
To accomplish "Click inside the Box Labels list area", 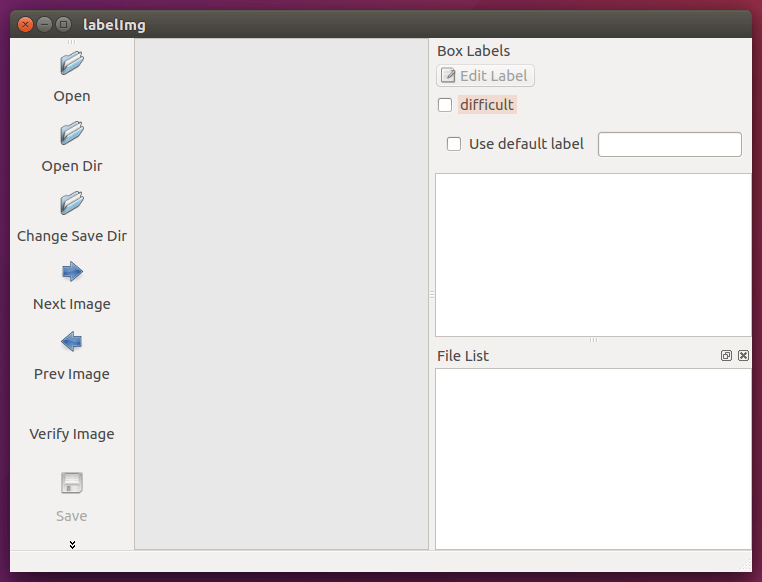I will pos(593,254).
